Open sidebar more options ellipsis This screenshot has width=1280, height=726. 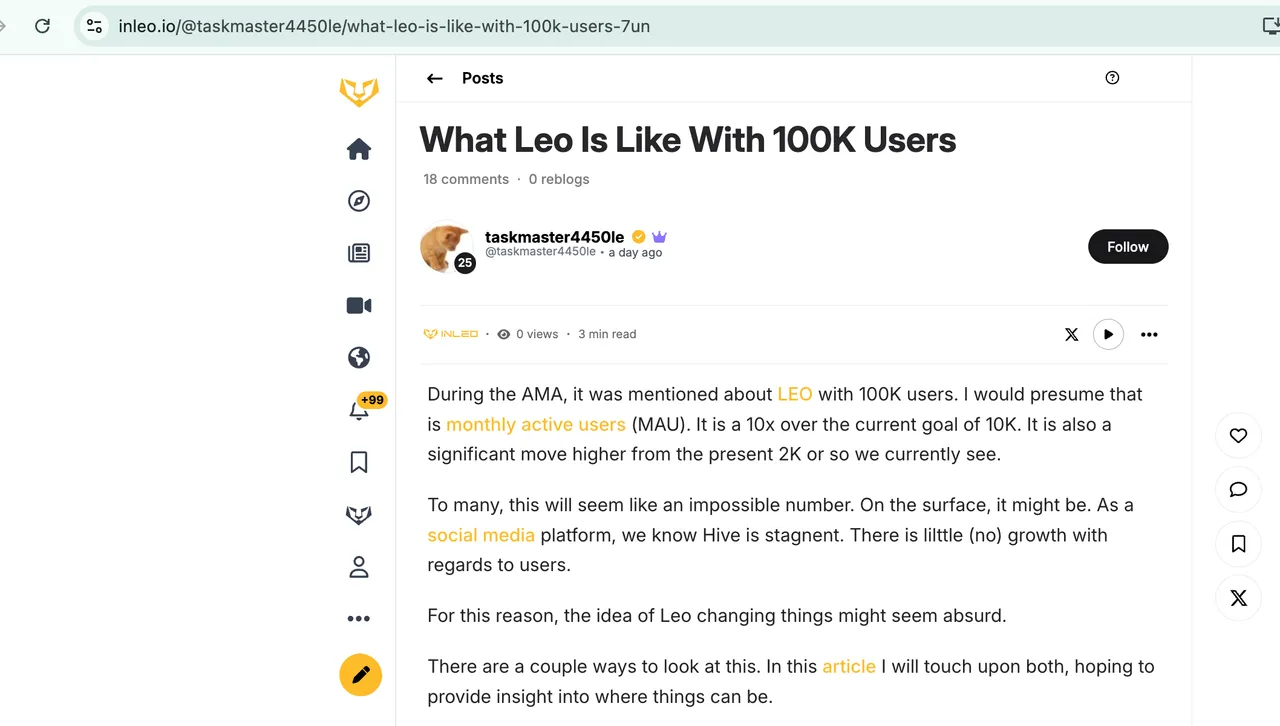pyautogui.click(x=359, y=619)
